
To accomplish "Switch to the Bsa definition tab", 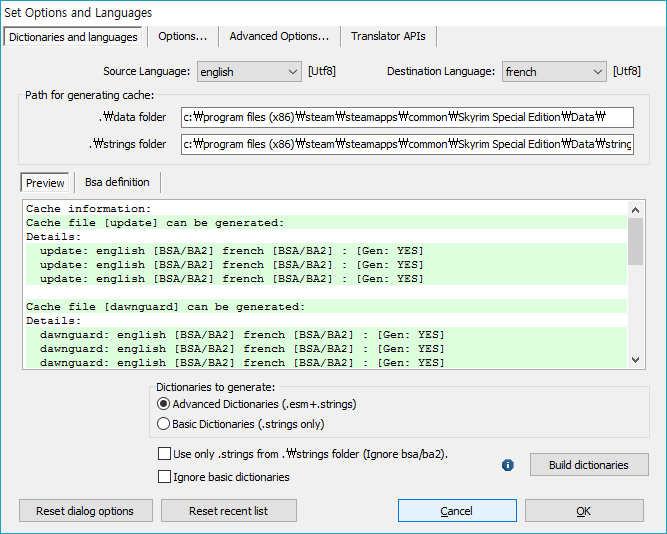I will pos(117,182).
